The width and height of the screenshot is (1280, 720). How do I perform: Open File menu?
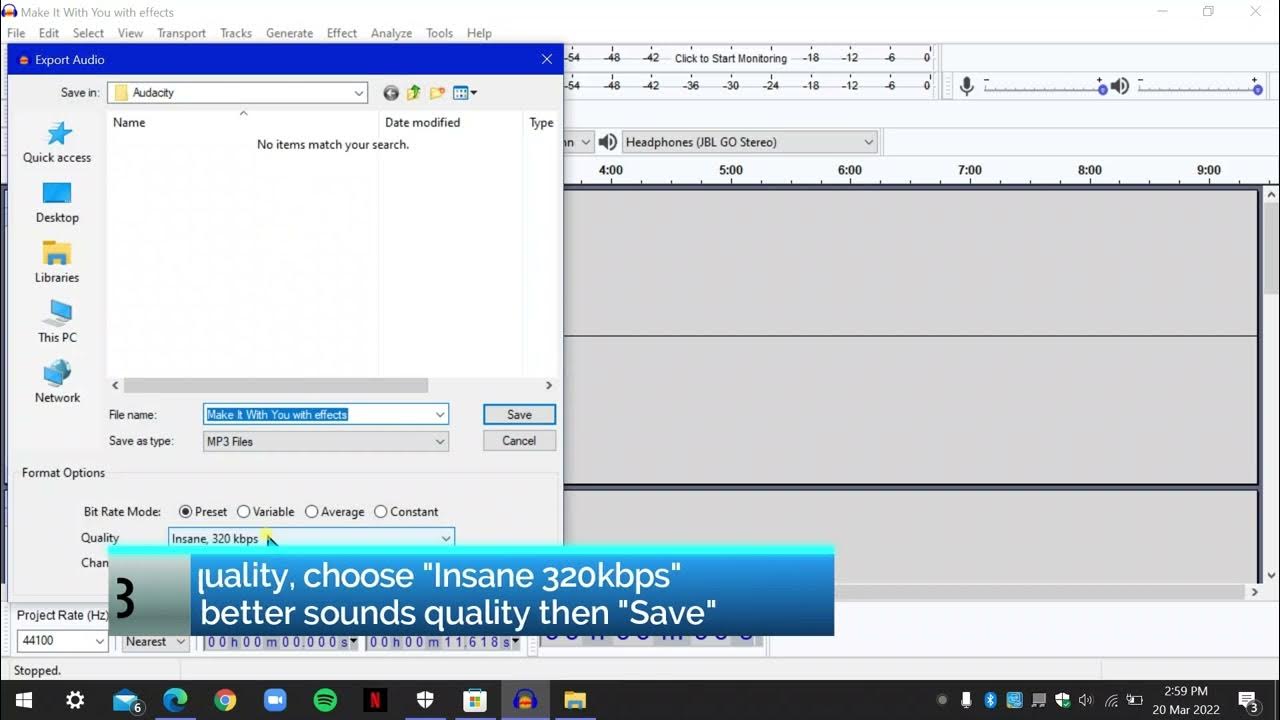pos(16,33)
